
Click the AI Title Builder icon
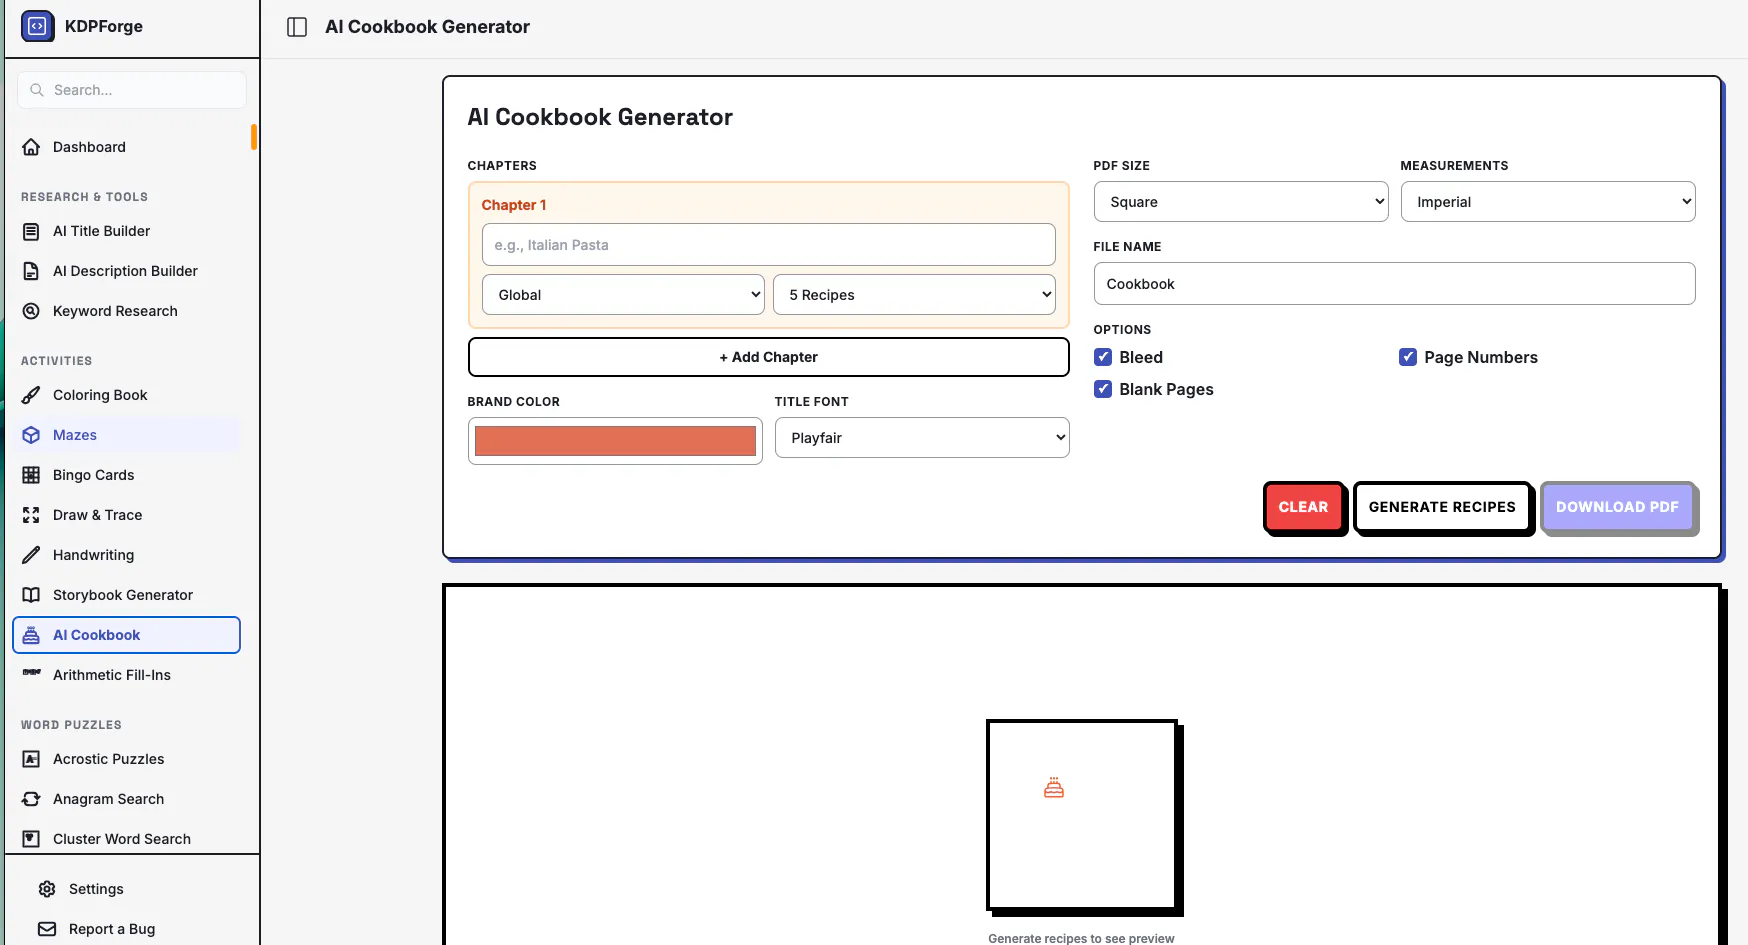point(31,231)
